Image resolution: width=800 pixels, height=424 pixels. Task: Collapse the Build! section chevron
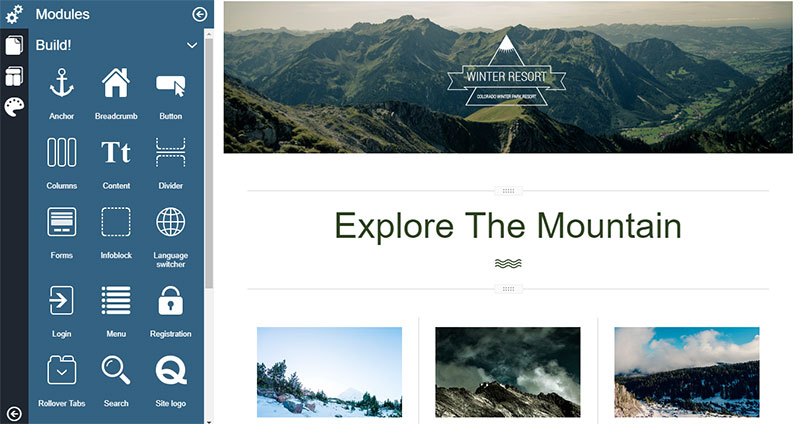(x=192, y=45)
